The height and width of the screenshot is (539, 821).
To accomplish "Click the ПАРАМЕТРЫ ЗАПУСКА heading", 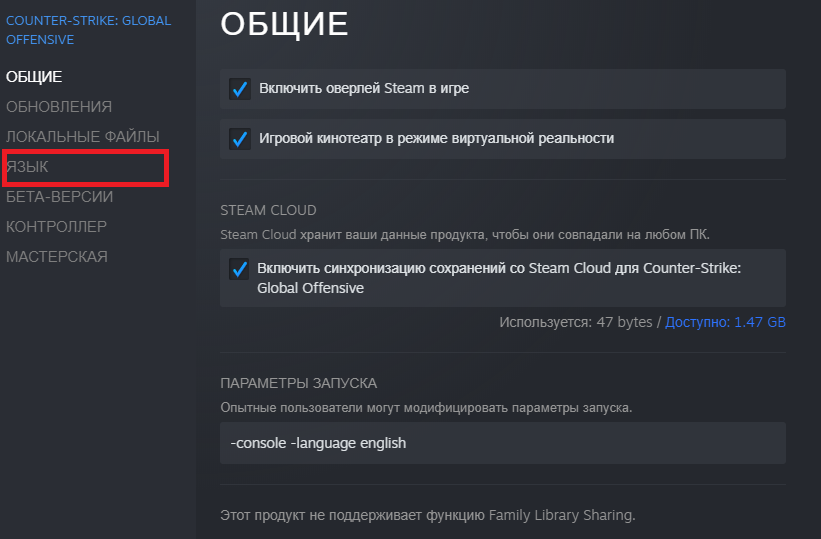I will point(298,383).
